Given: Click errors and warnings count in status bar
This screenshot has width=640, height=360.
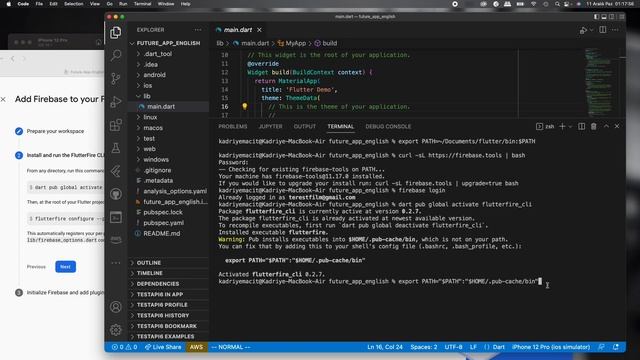Looking at the screenshot, I should (124, 347).
